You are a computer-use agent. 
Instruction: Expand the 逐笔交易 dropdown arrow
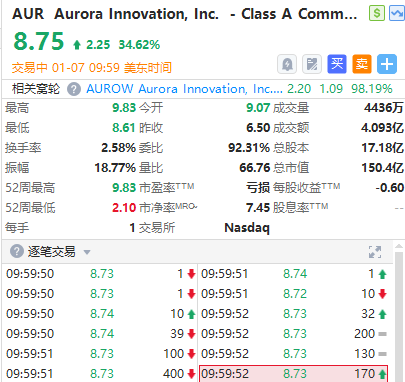point(87,252)
